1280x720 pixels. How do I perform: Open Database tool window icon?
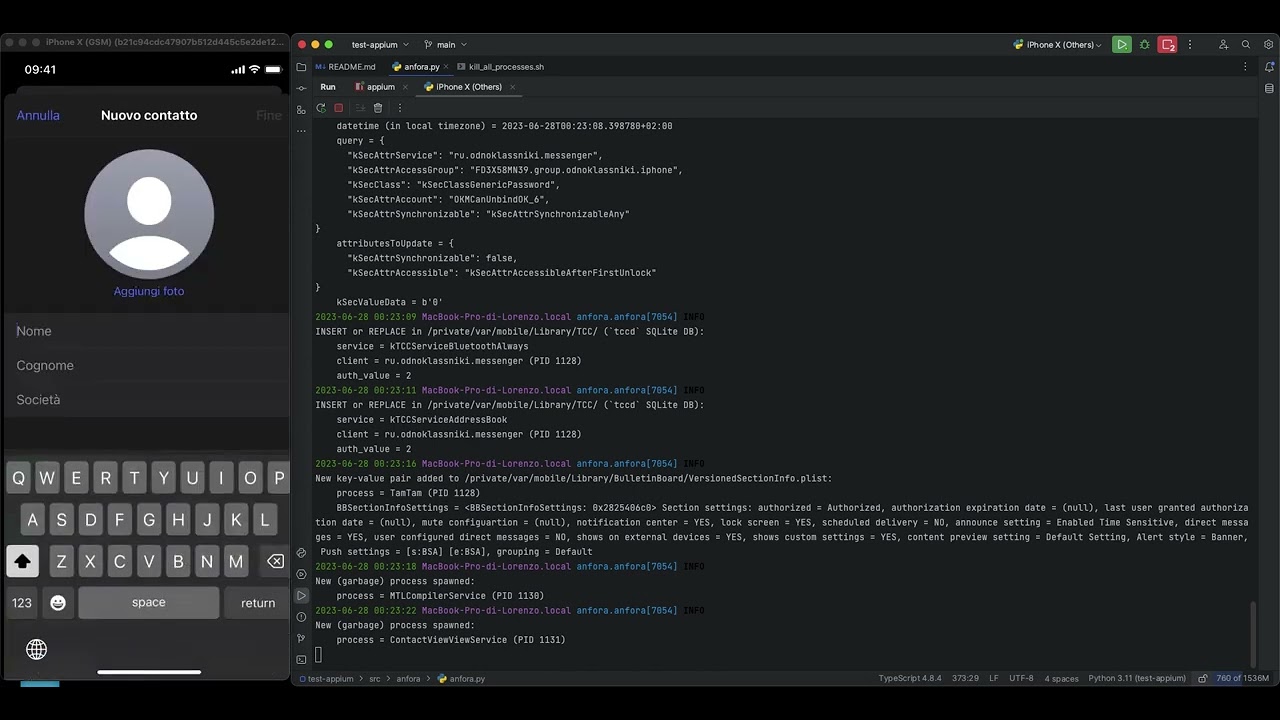(1269, 88)
